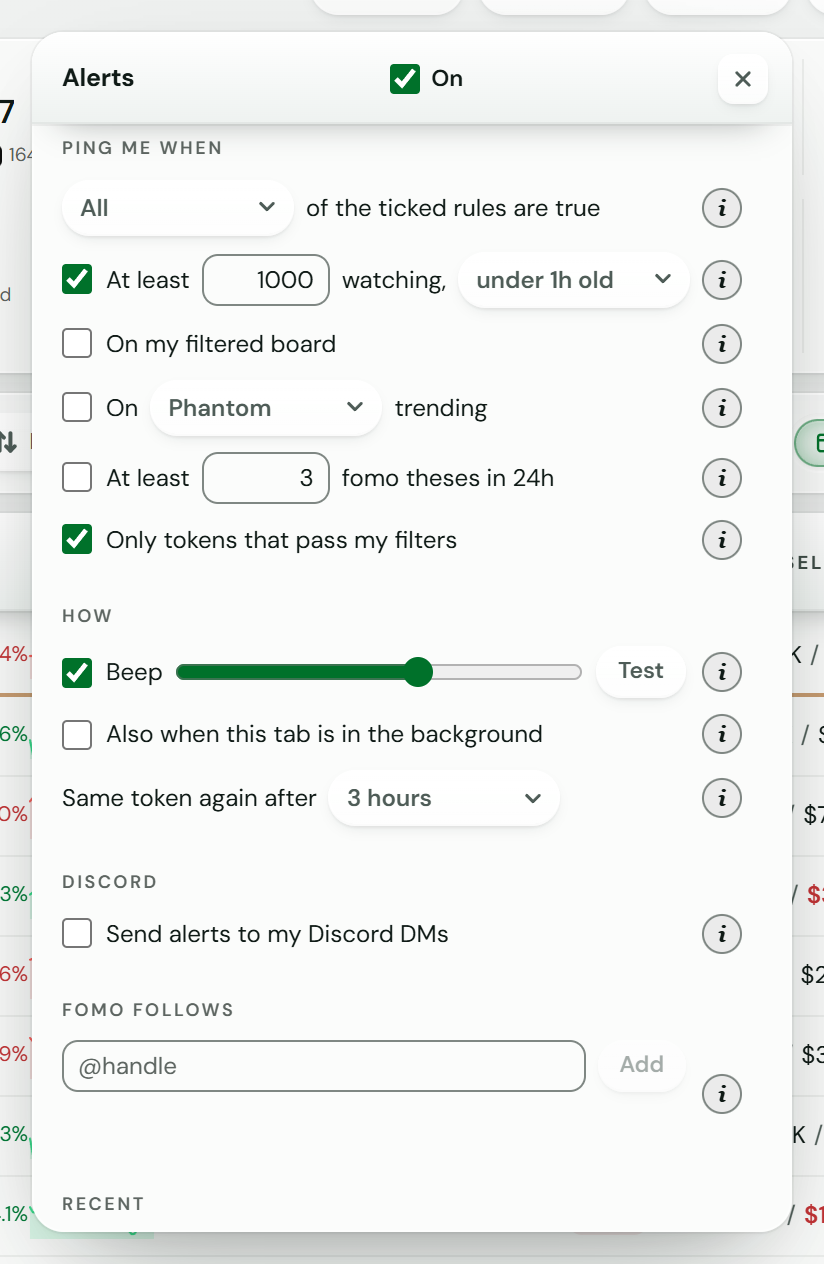Tick the 'On Phantom trending' rule checkbox
This screenshot has height=1264, width=824.
click(x=77, y=408)
